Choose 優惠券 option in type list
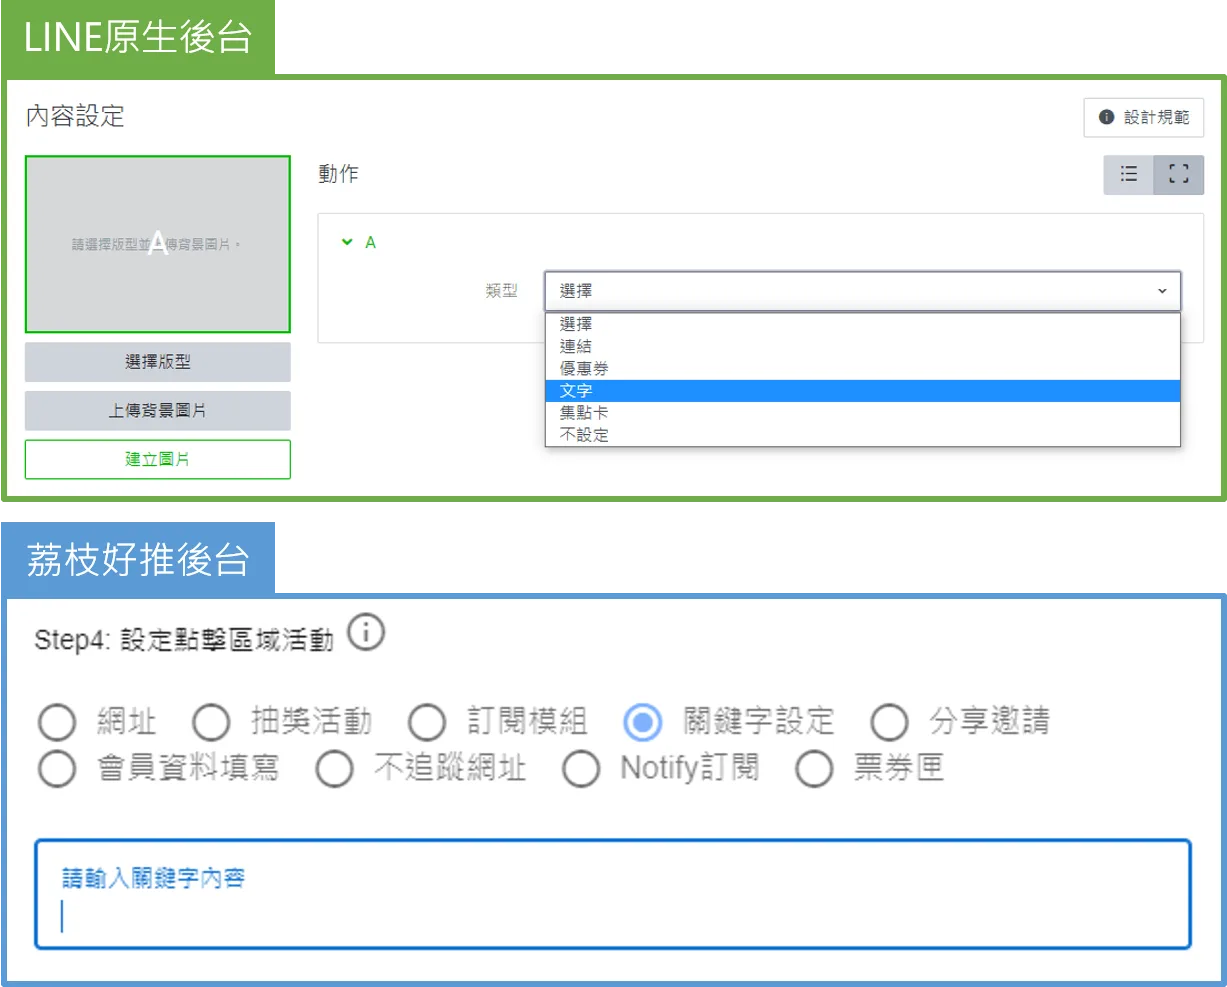Image resolution: width=1227 pixels, height=987 pixels. [863, 368]
